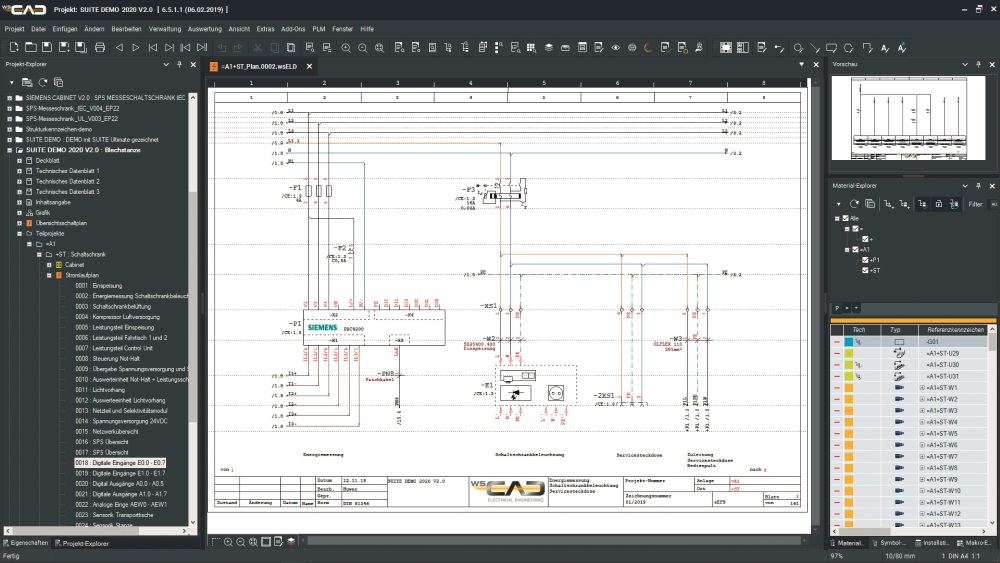Click the Filter input in Material-Explorer
The width and height of the screenshot is (1000, 563).
tap(994, 204)
